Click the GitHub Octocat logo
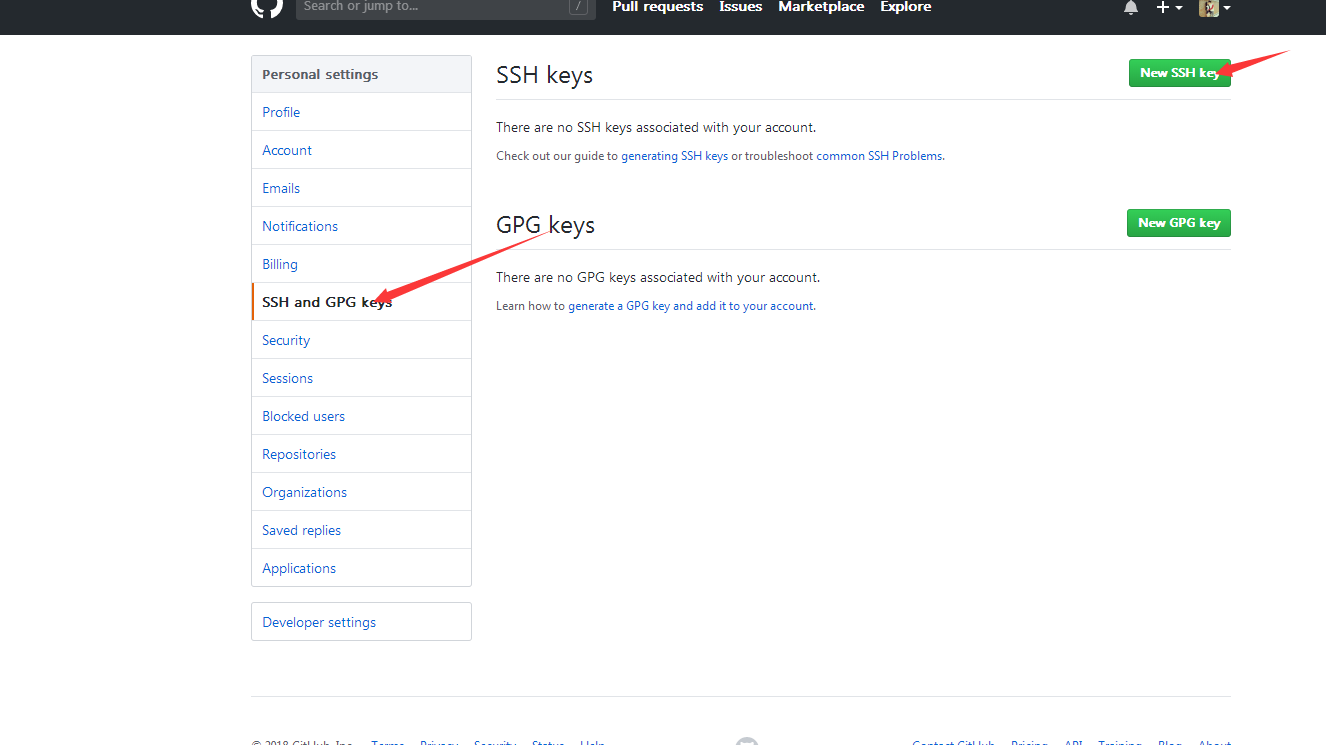 pyautogui.click(x=267, y=7)
